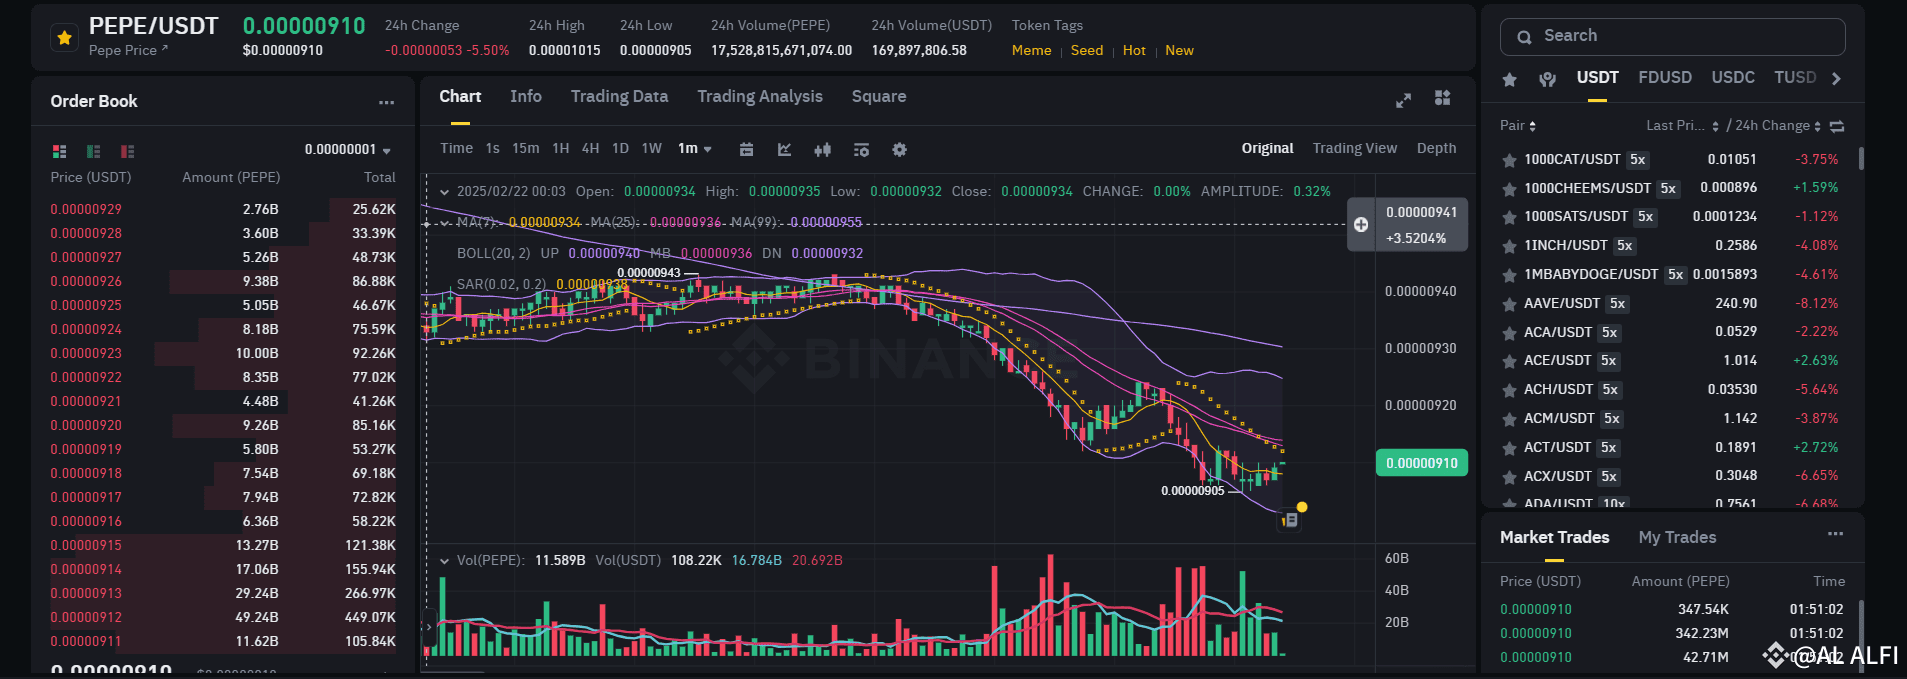Switch chart to Trading View mode

1355,148
